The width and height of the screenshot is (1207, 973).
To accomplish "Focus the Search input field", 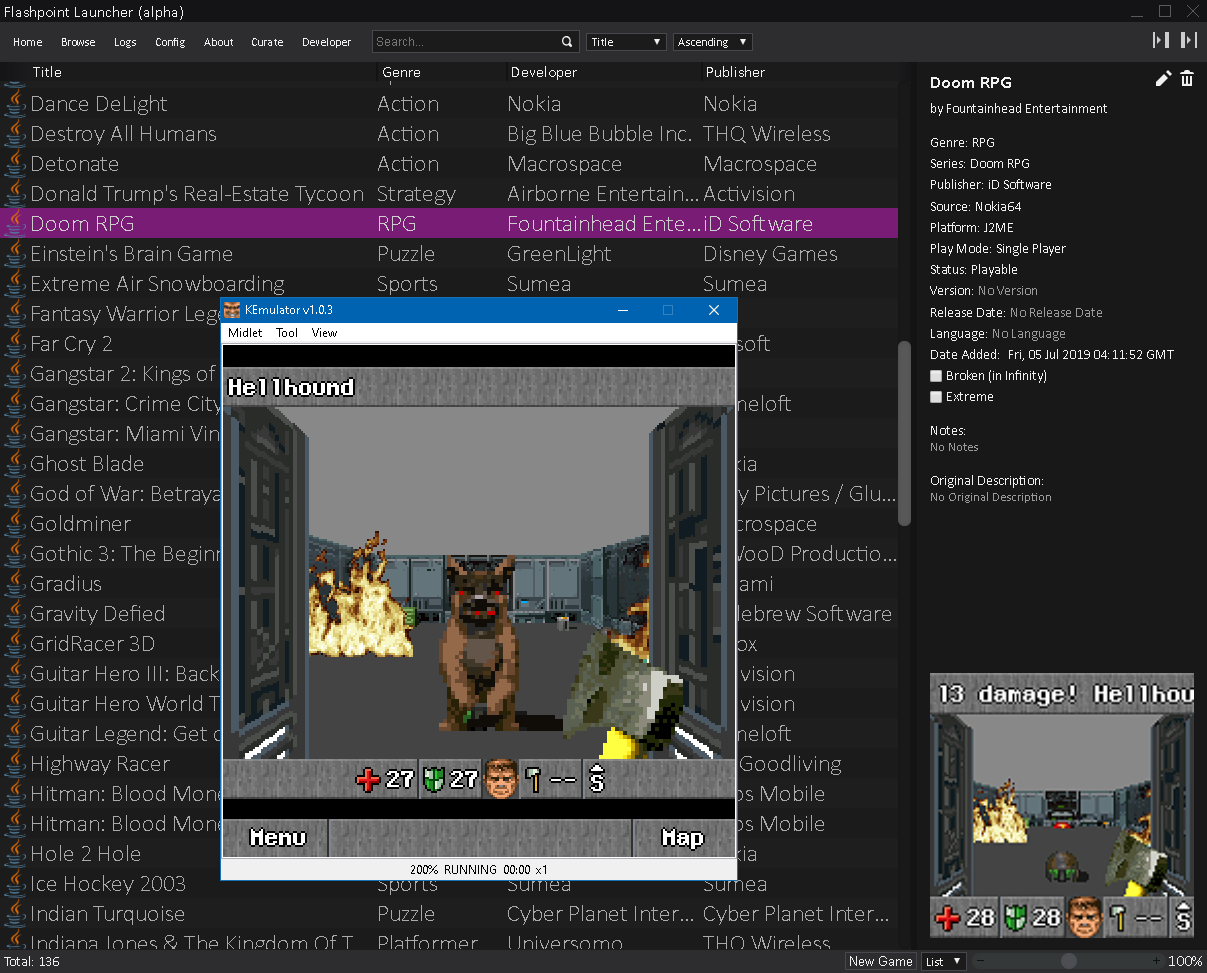I will 465,42.
